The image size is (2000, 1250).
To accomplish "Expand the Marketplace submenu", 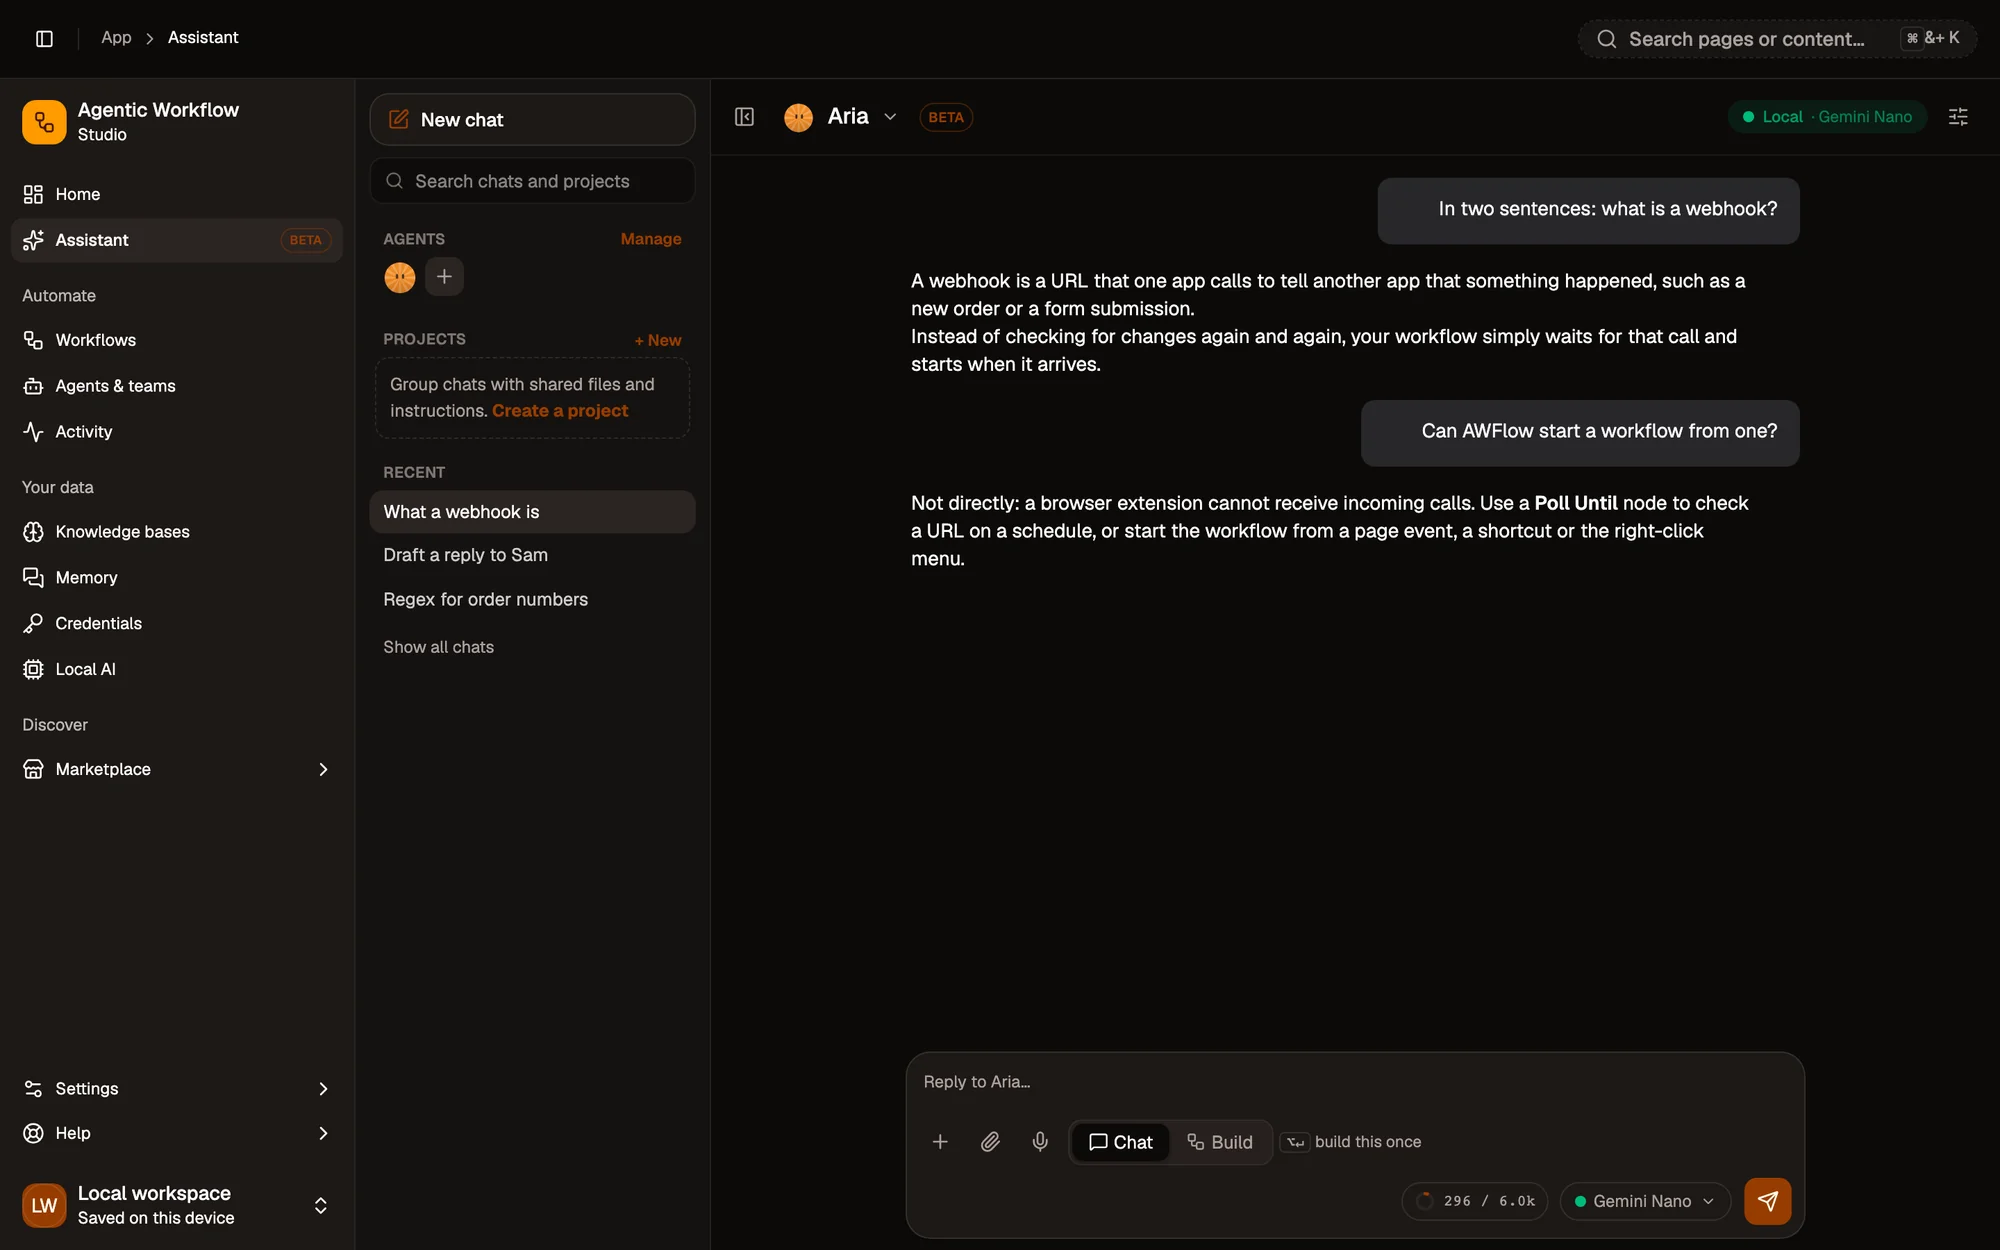I will (x=323, y=770).
